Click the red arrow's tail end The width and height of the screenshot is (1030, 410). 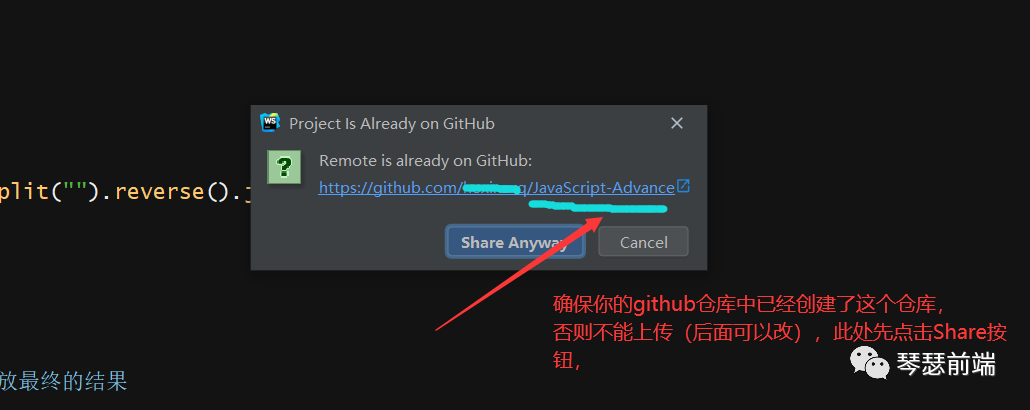(x=439, y=329)
